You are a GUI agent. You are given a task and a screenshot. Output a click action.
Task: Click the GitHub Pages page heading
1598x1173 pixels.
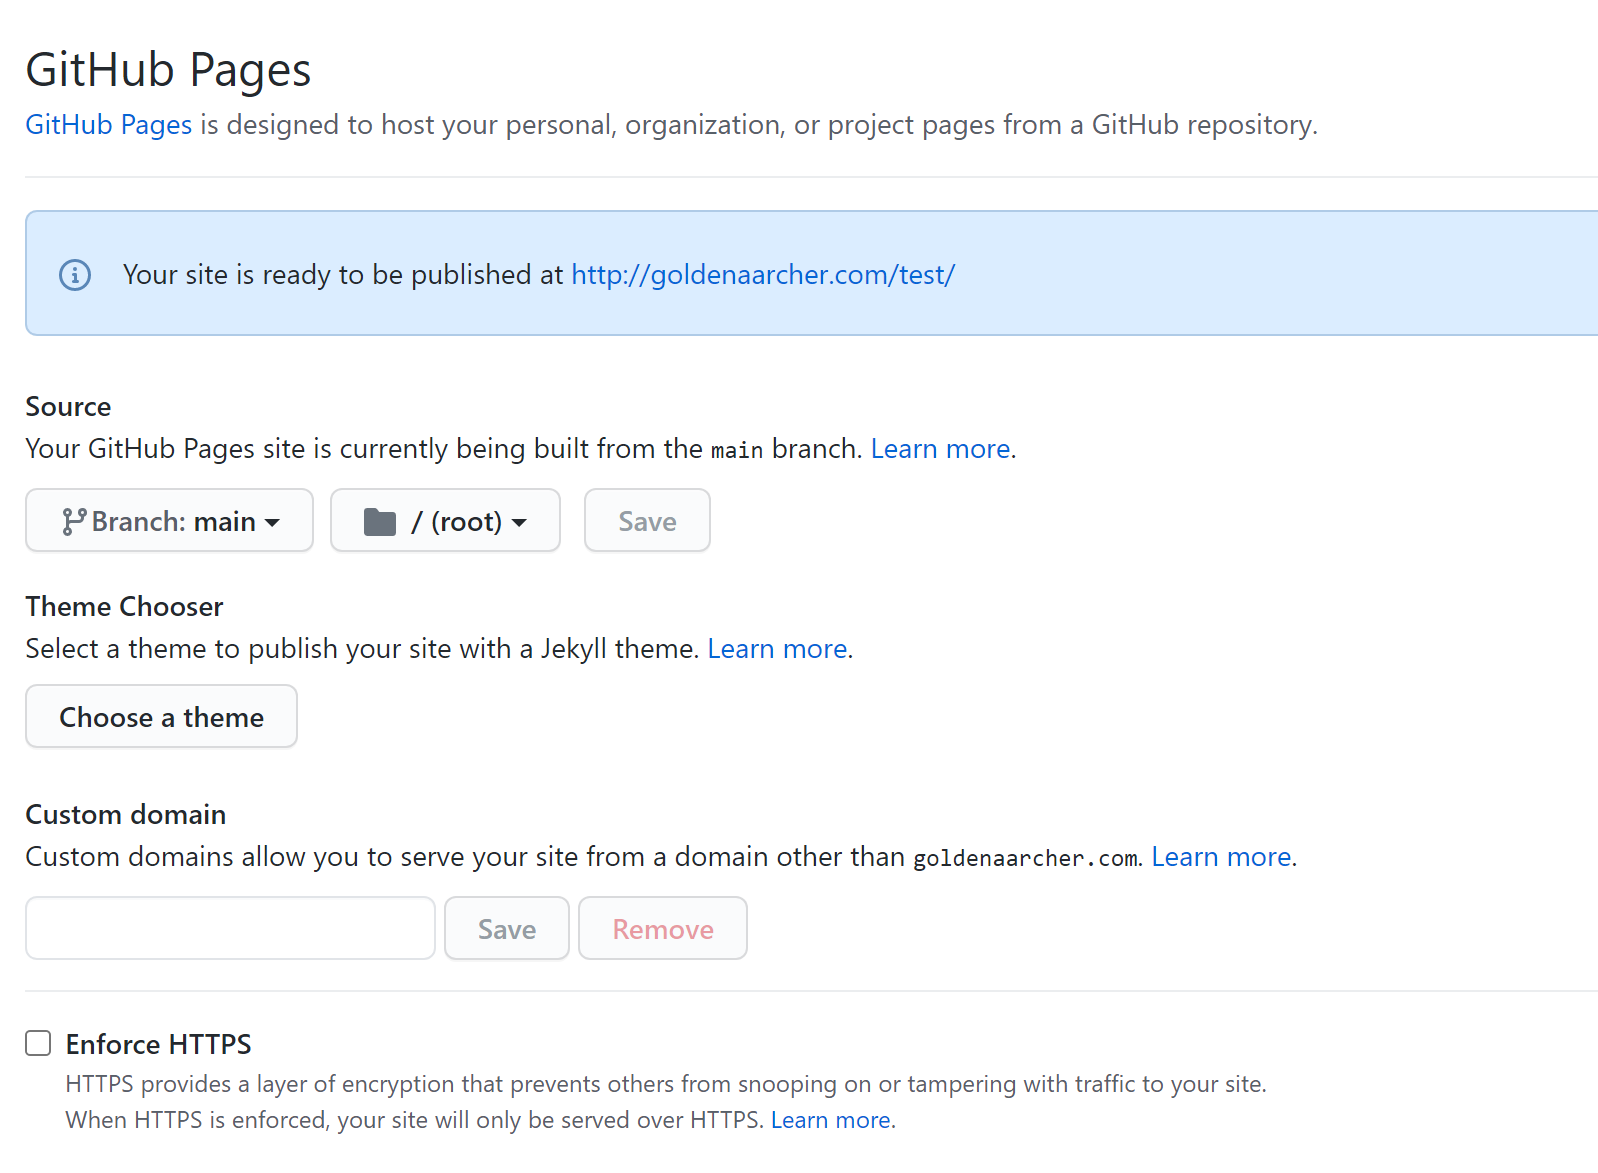pos(168,70)
